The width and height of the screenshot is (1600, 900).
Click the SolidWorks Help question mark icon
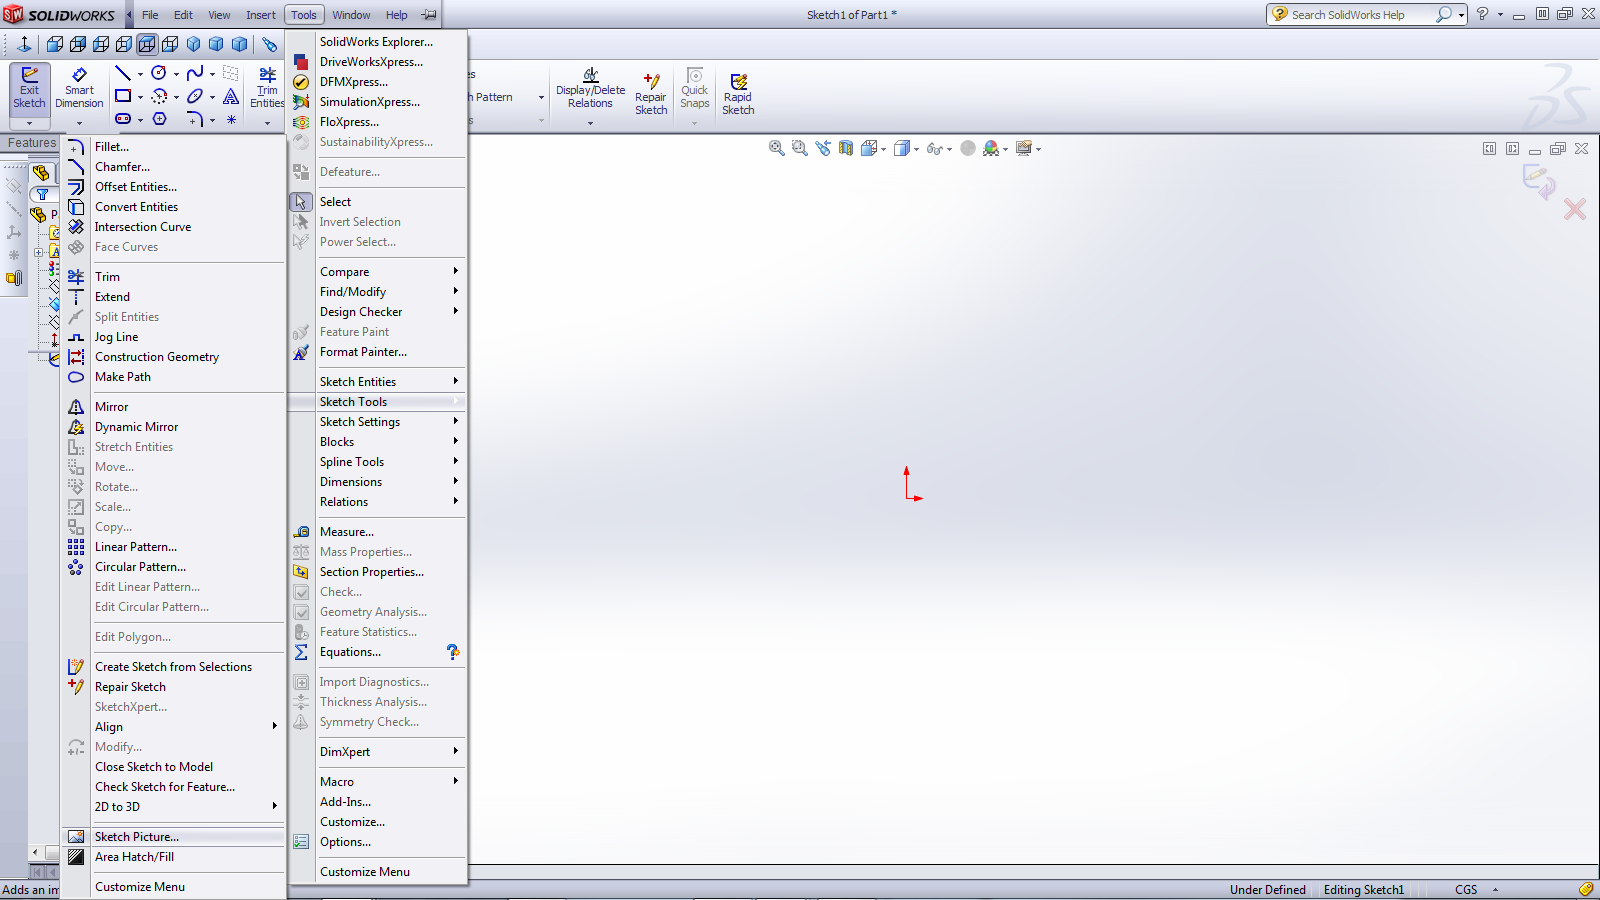click(1482, 14)
